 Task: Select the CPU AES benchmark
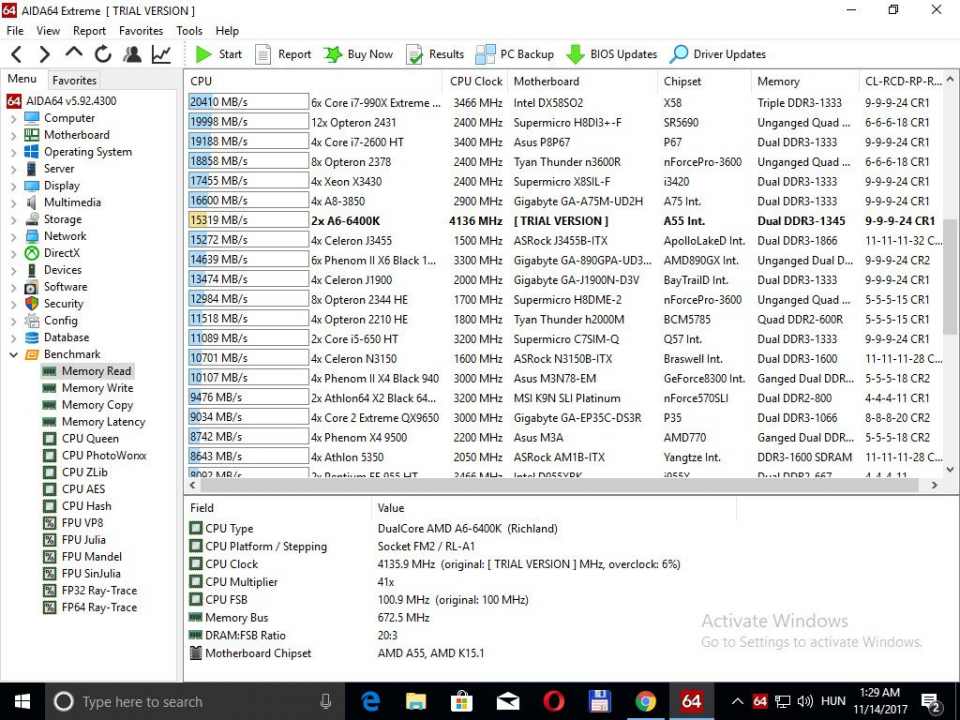click(x=83, y=489)
